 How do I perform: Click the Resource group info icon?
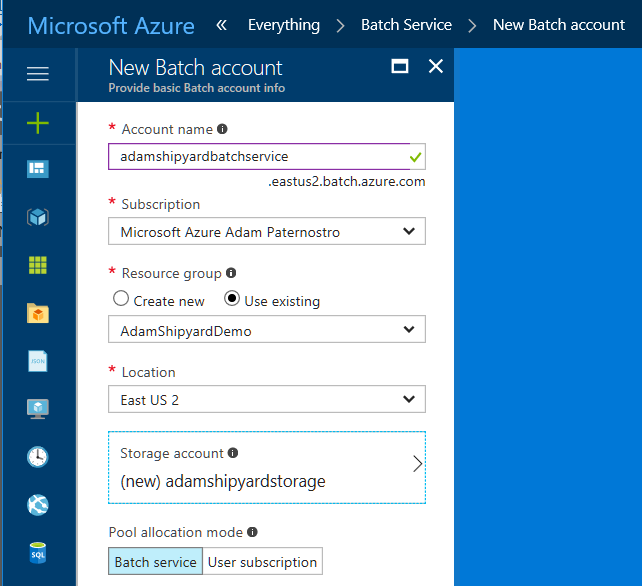point(231,273)
